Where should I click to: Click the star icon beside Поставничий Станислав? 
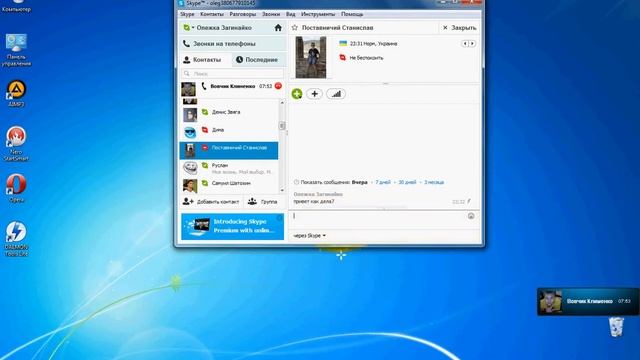[295, 28]
